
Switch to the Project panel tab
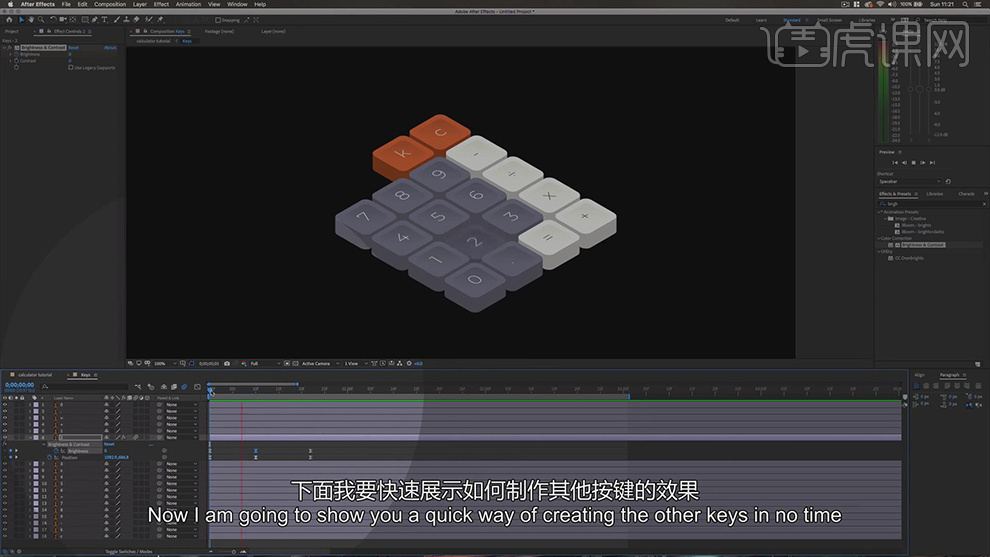pos(11,32)
